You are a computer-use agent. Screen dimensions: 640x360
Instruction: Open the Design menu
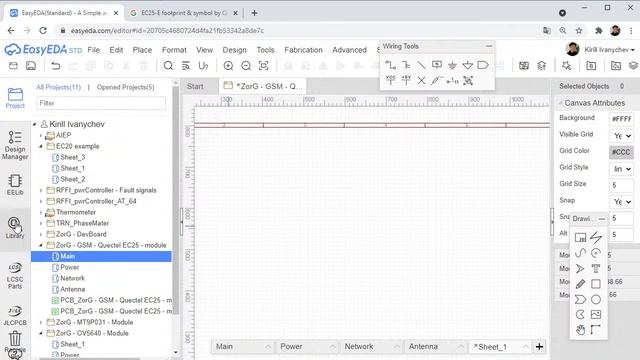click(234, 50)
